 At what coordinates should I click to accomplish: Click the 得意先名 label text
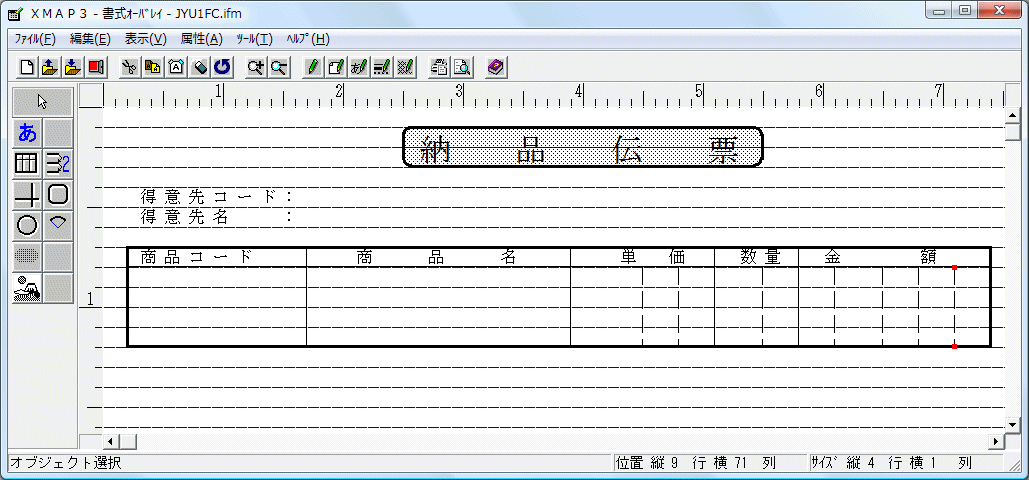(184, 217)
